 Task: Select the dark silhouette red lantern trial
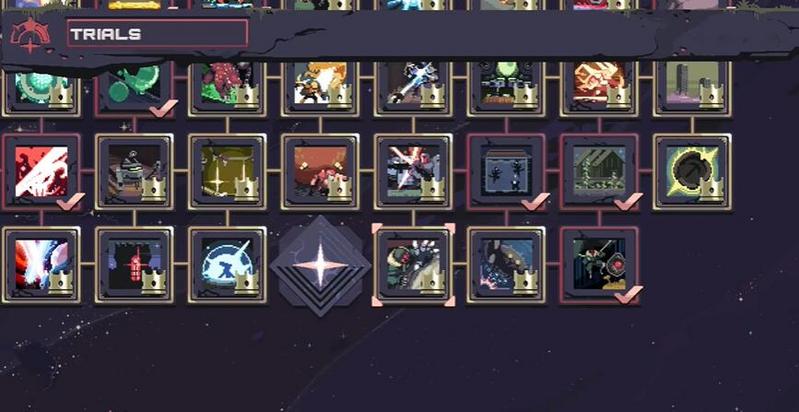(x=135, y=265)
